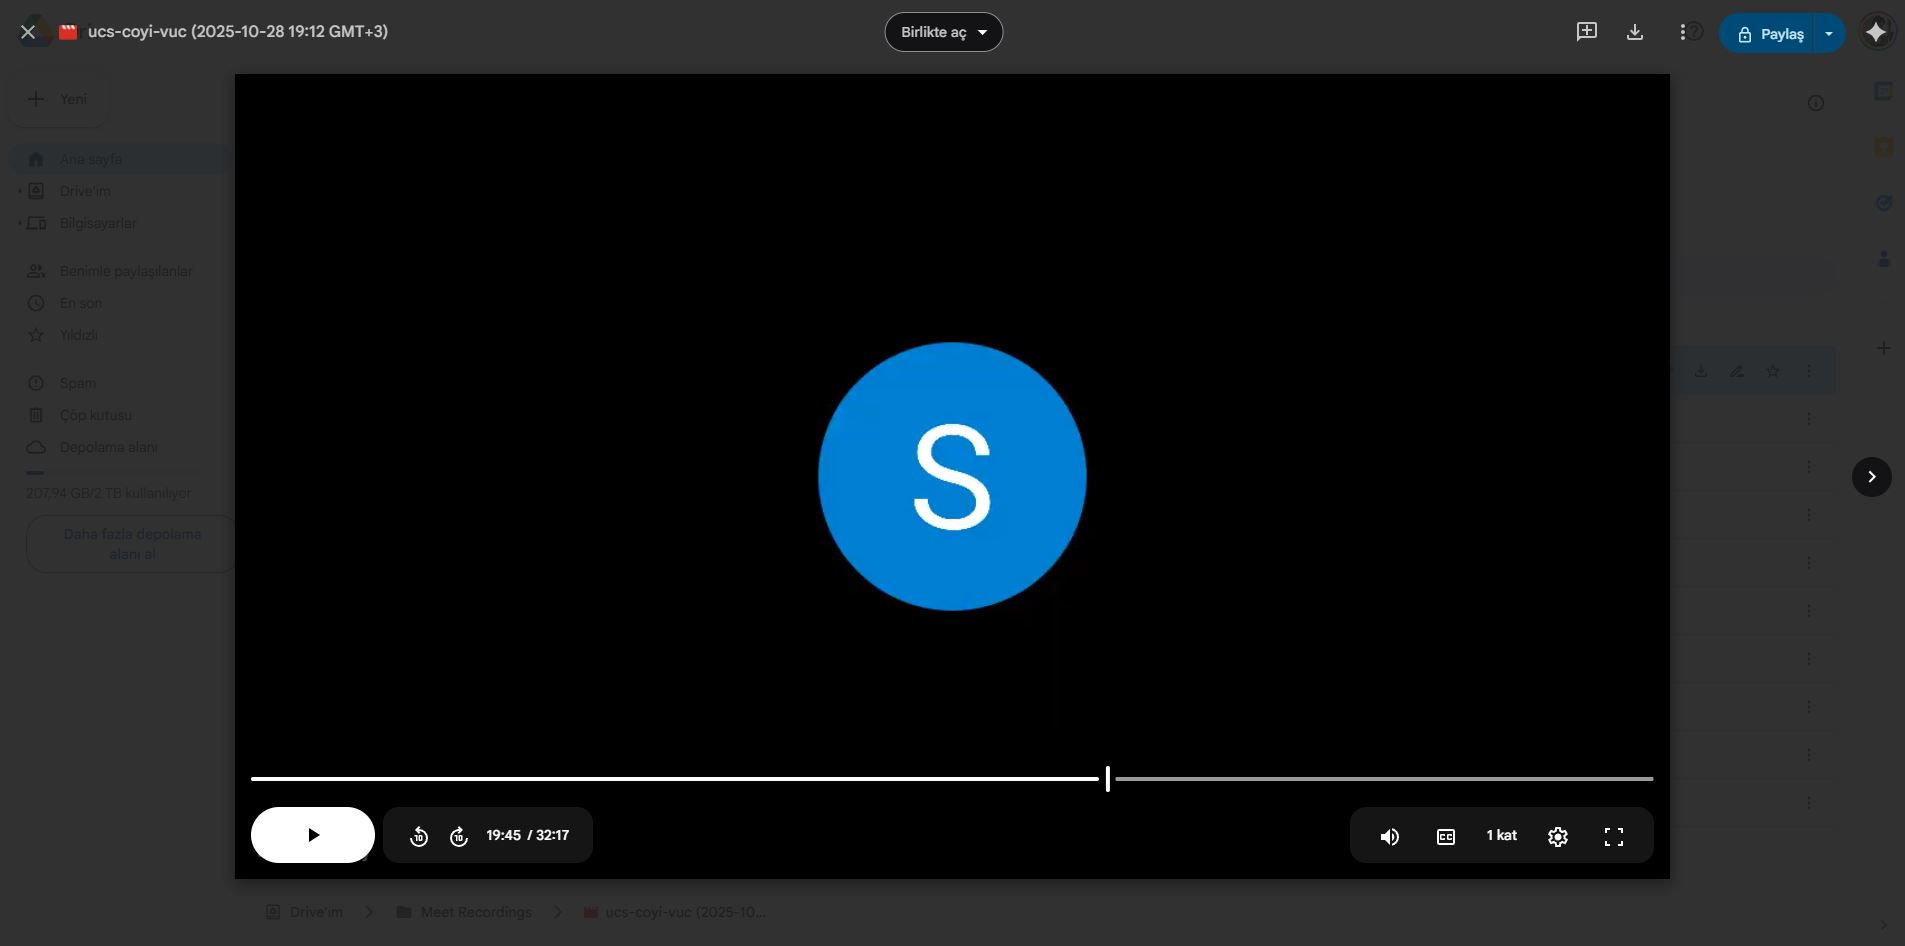This screenshot has width=1905, height=946.
Task: Go to next file with right arrow
Action: [x=1871, y=477]
